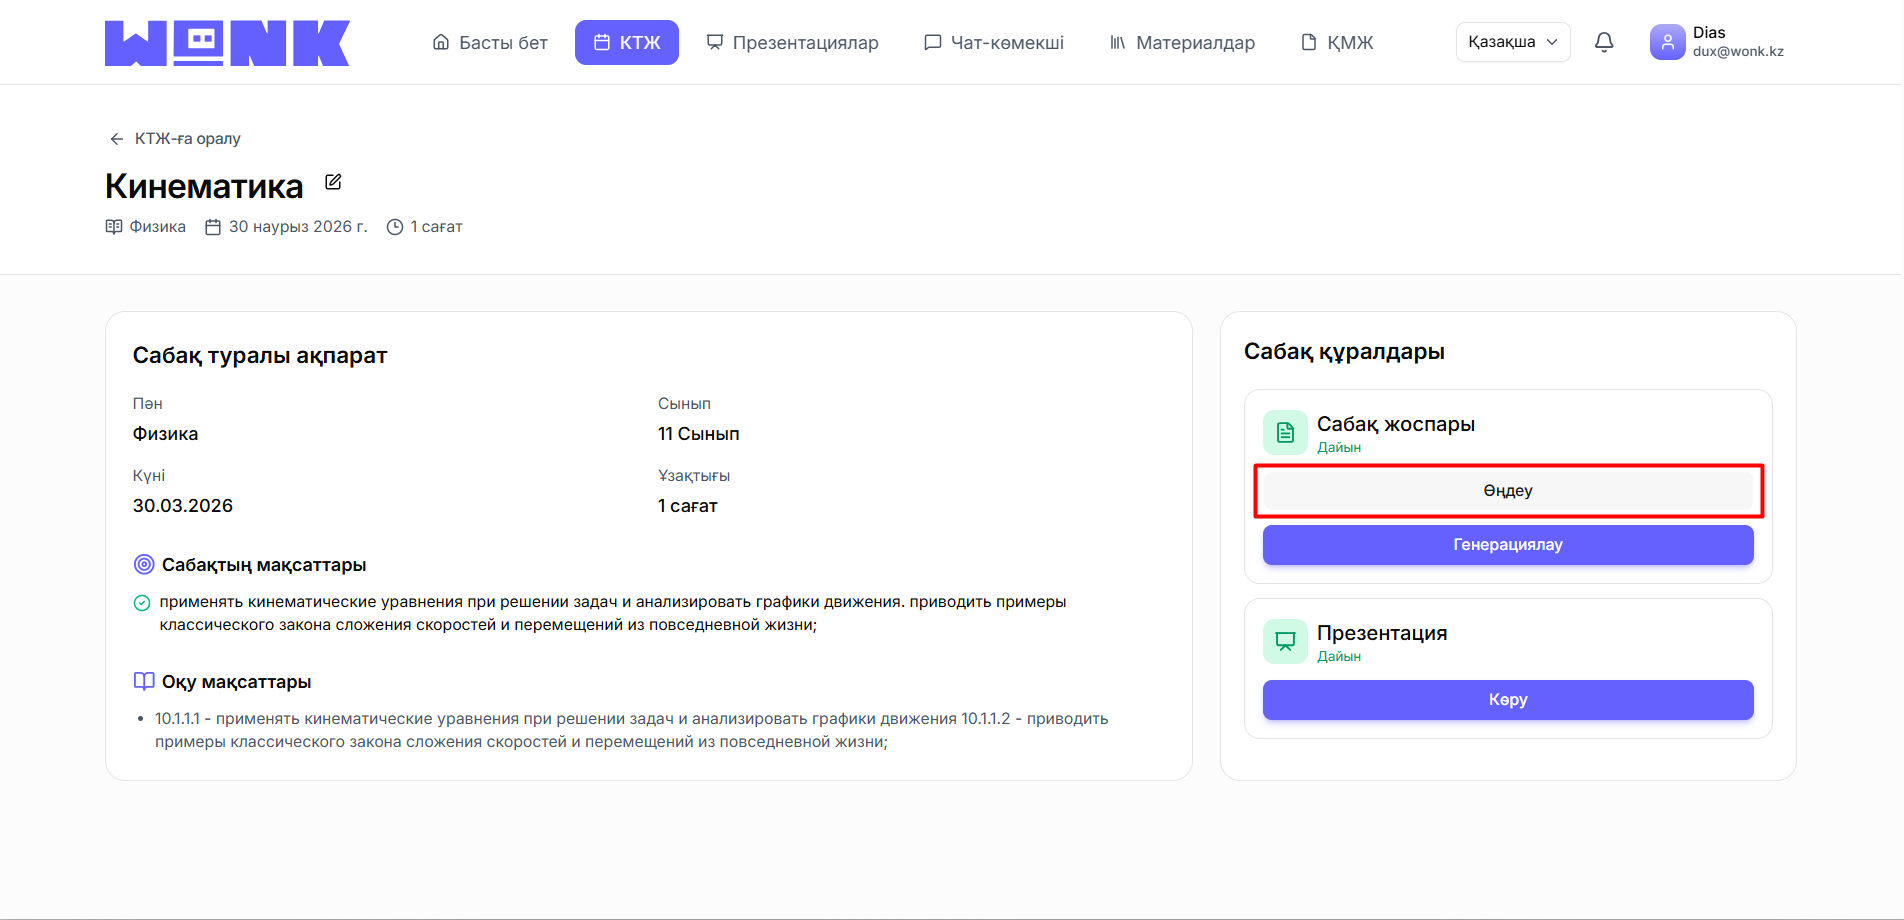Screen dimensions: 1904x920
Task: Click the book icon beside Оқу мақсаттары
Action: pyautogui.click(x=144, y=682)
